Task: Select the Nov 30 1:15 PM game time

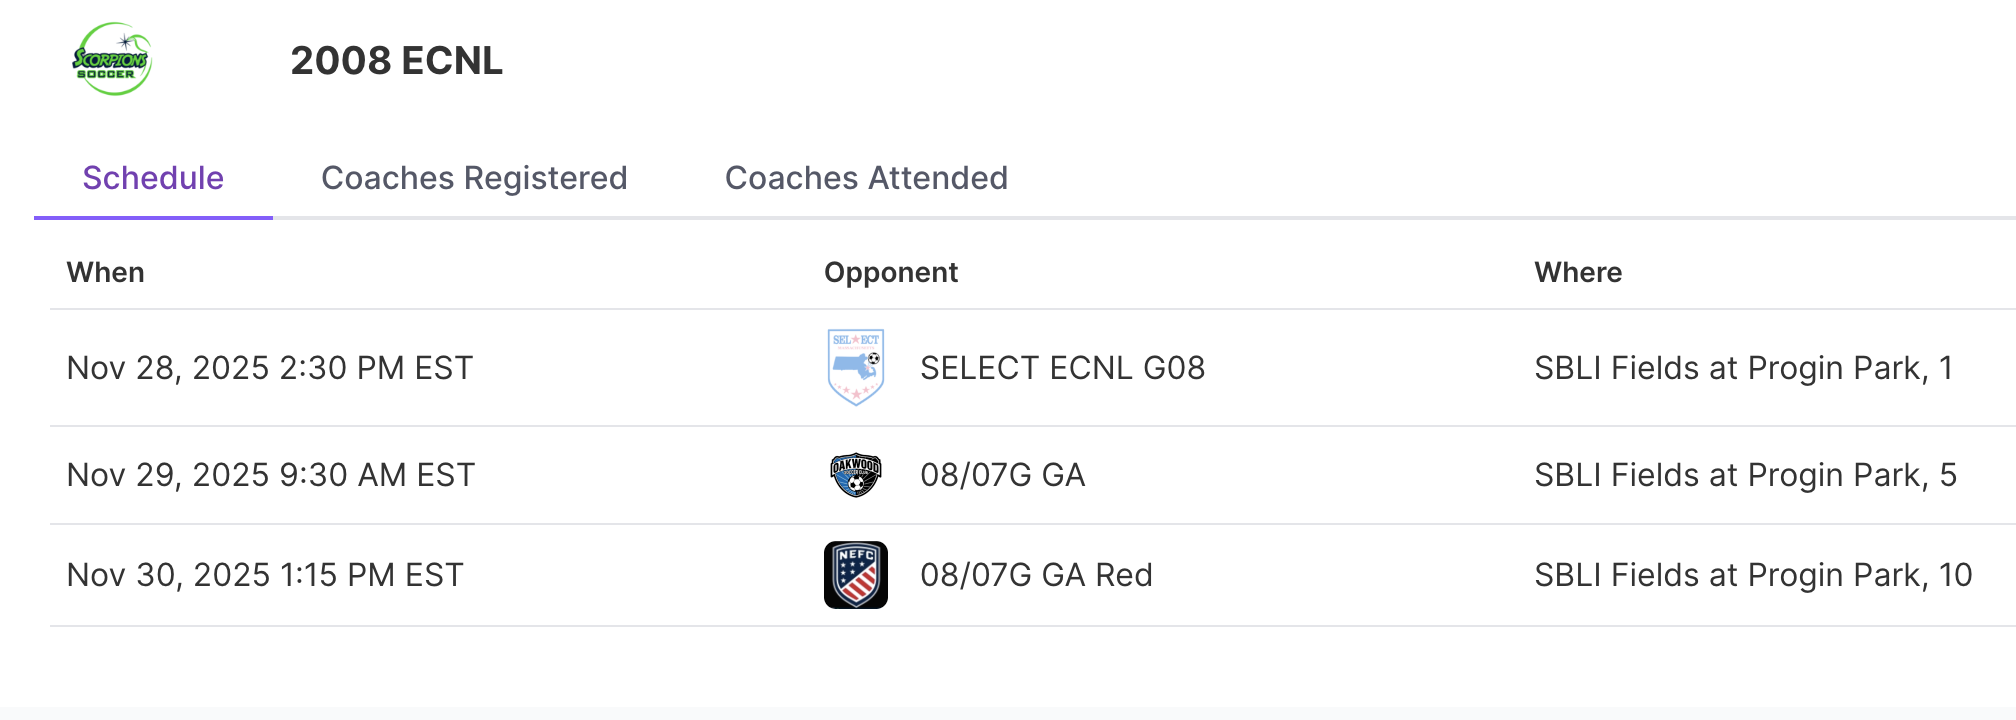Action: click(x=265, y=575)
